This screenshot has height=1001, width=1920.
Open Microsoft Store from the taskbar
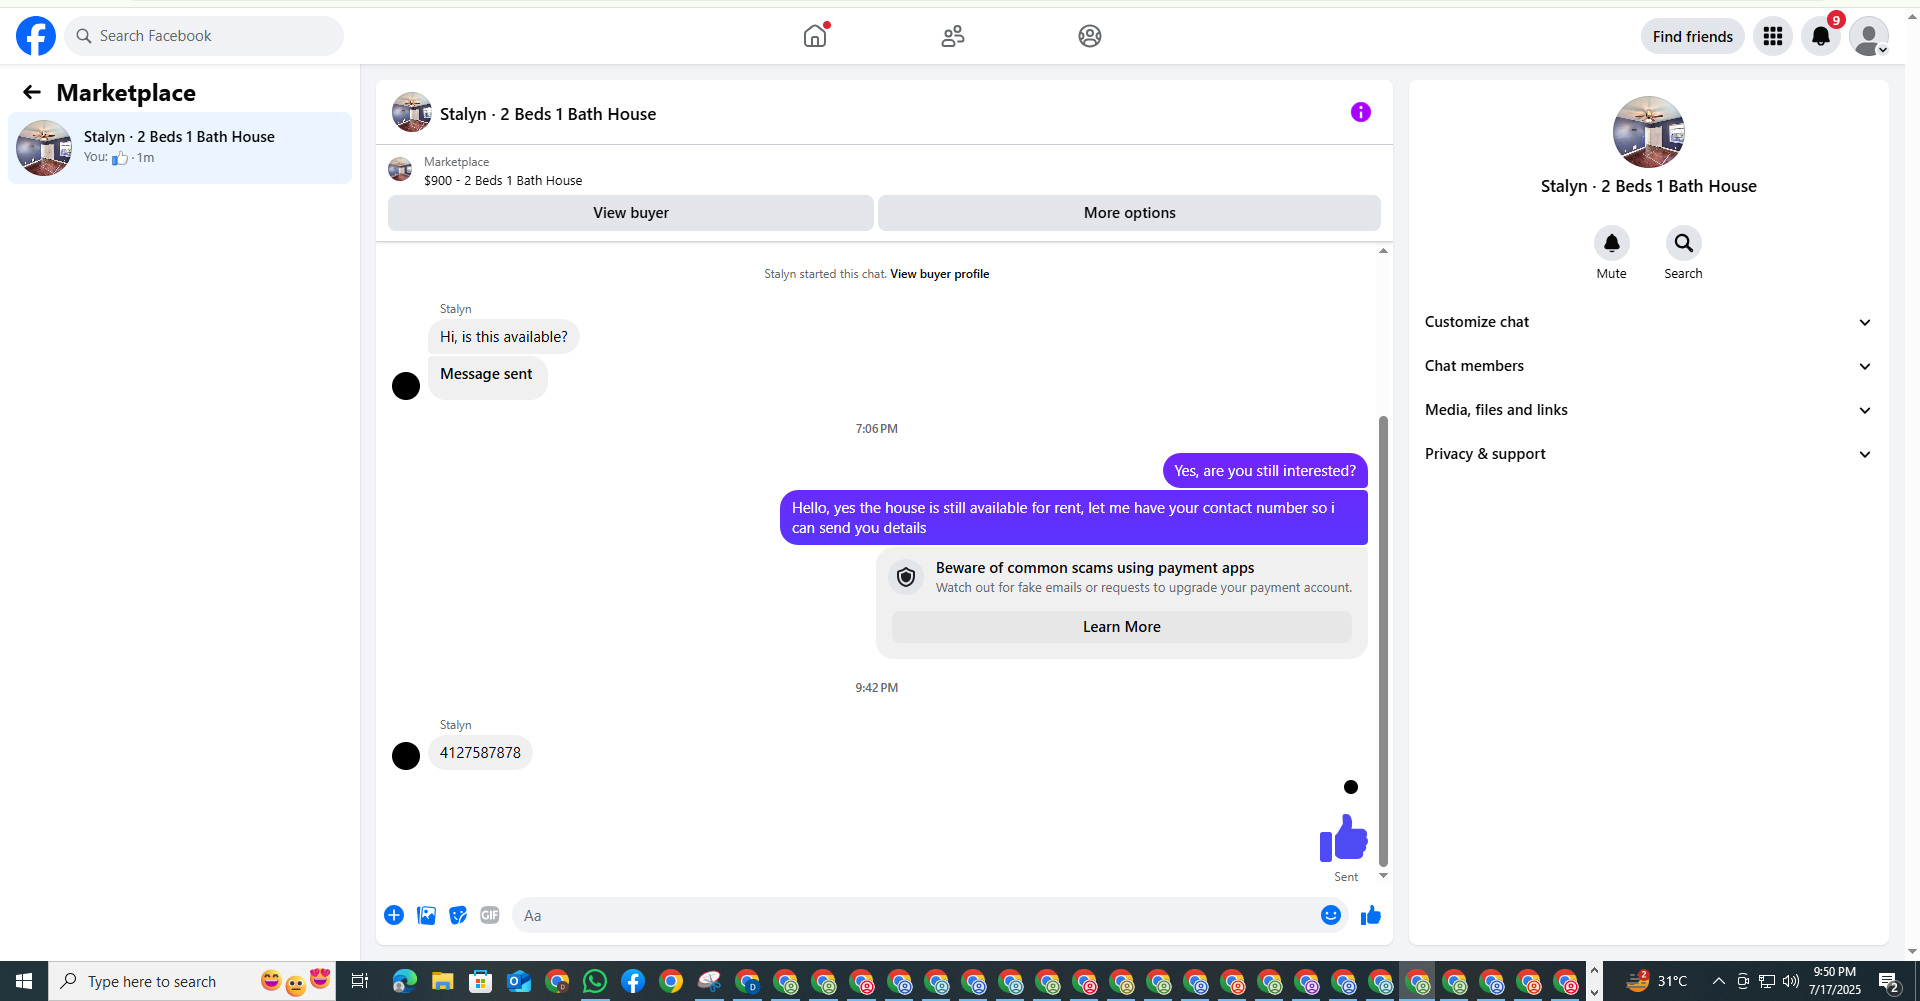coord(481,981)
